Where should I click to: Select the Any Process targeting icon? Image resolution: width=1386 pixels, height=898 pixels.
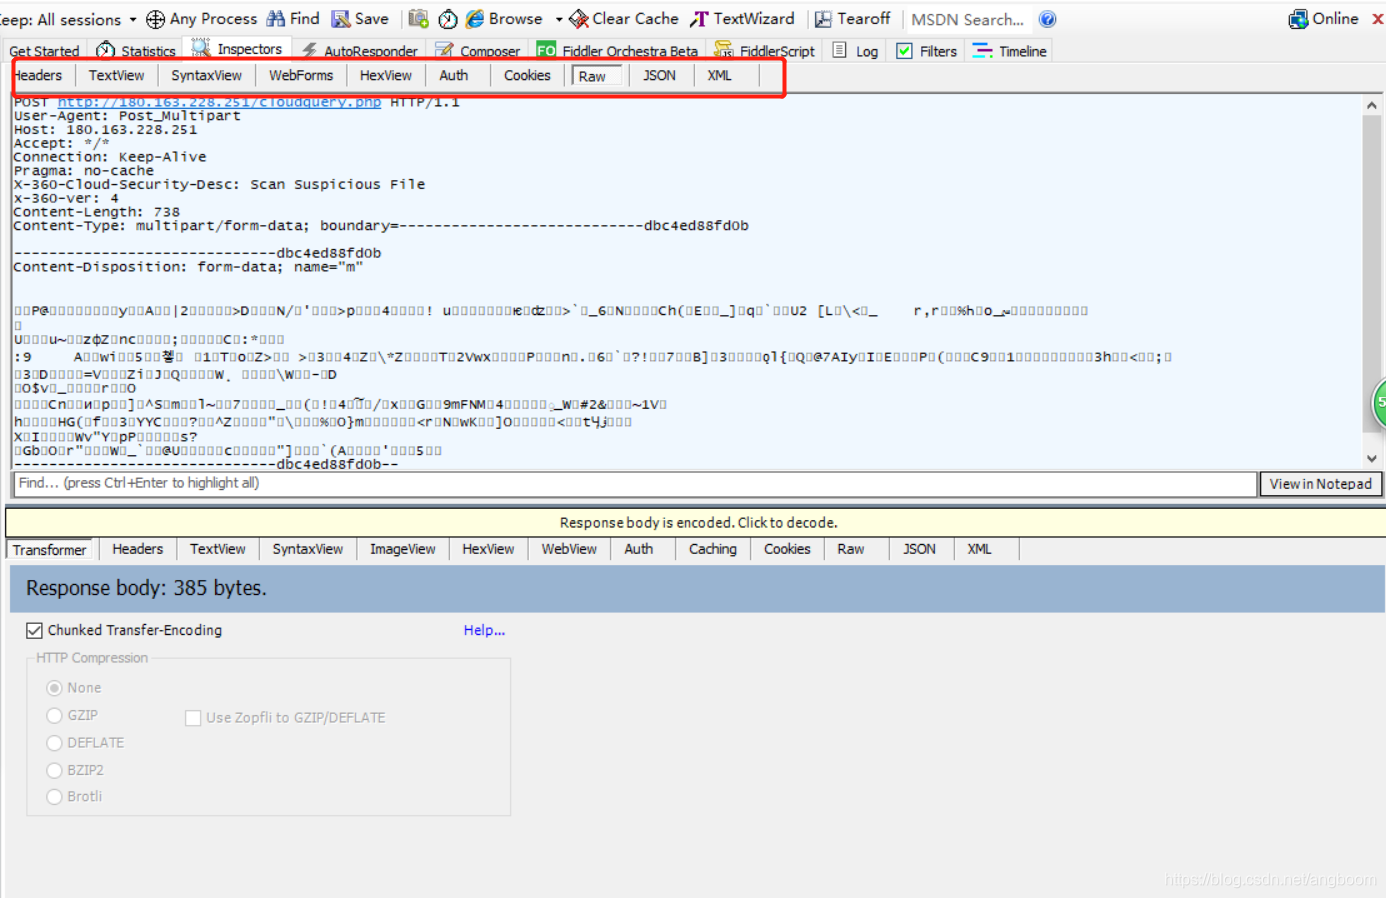[155, 18]
